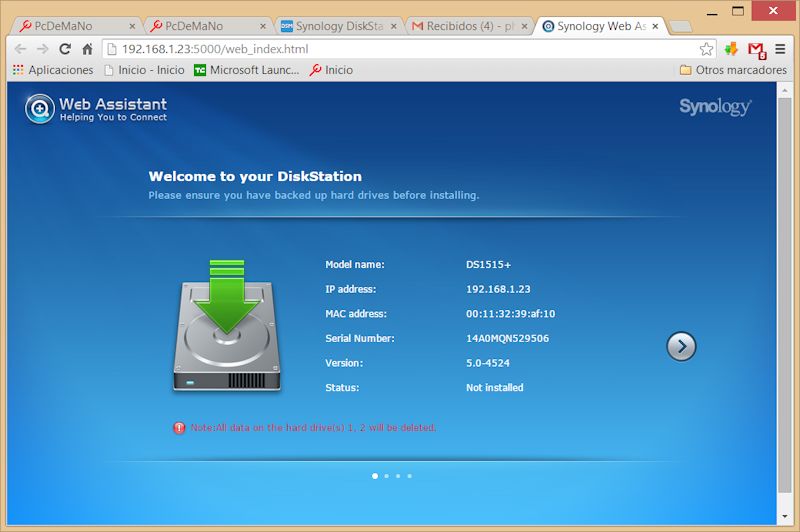Open the Gmail checker extension icon
800x532 pixels.
click(757, 50)
